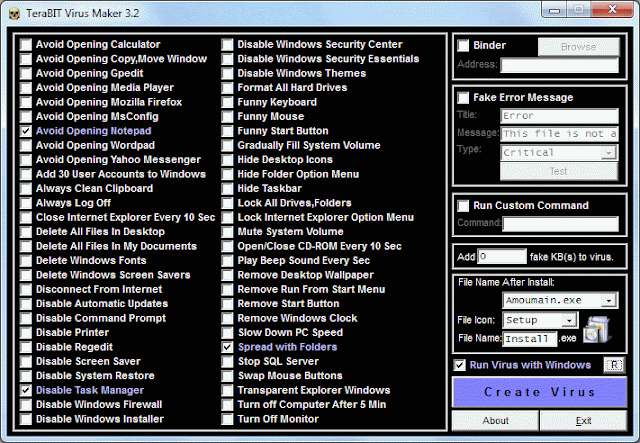Click the skull icon in title bar
The image size is (640, 443).
[14, 13]
